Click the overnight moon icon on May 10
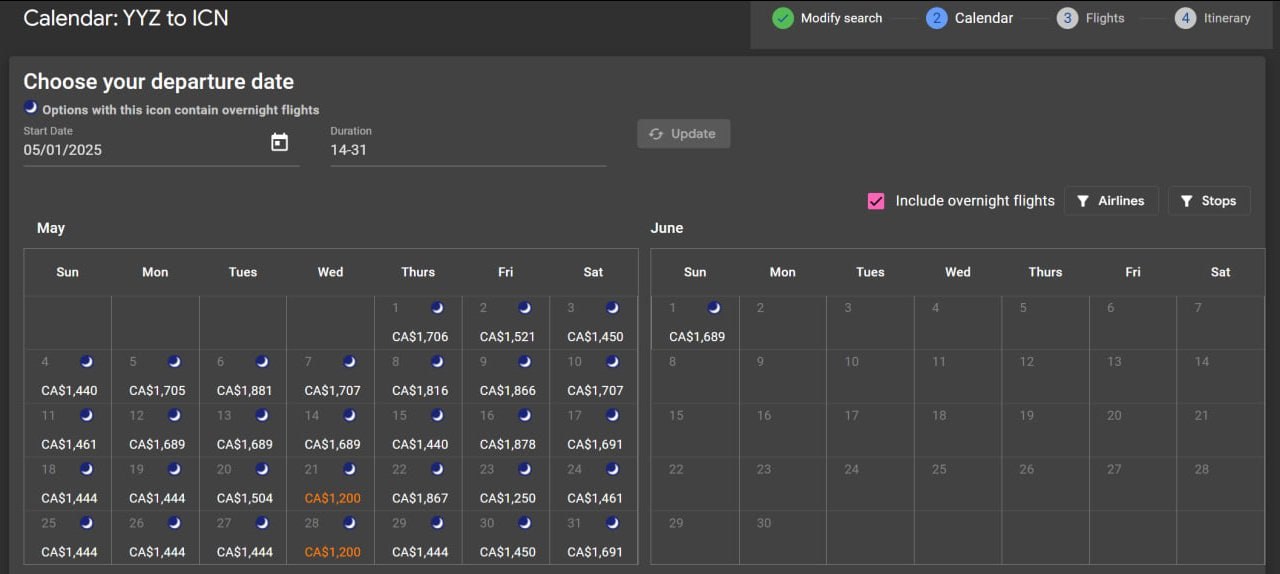 tap(612, 362)
